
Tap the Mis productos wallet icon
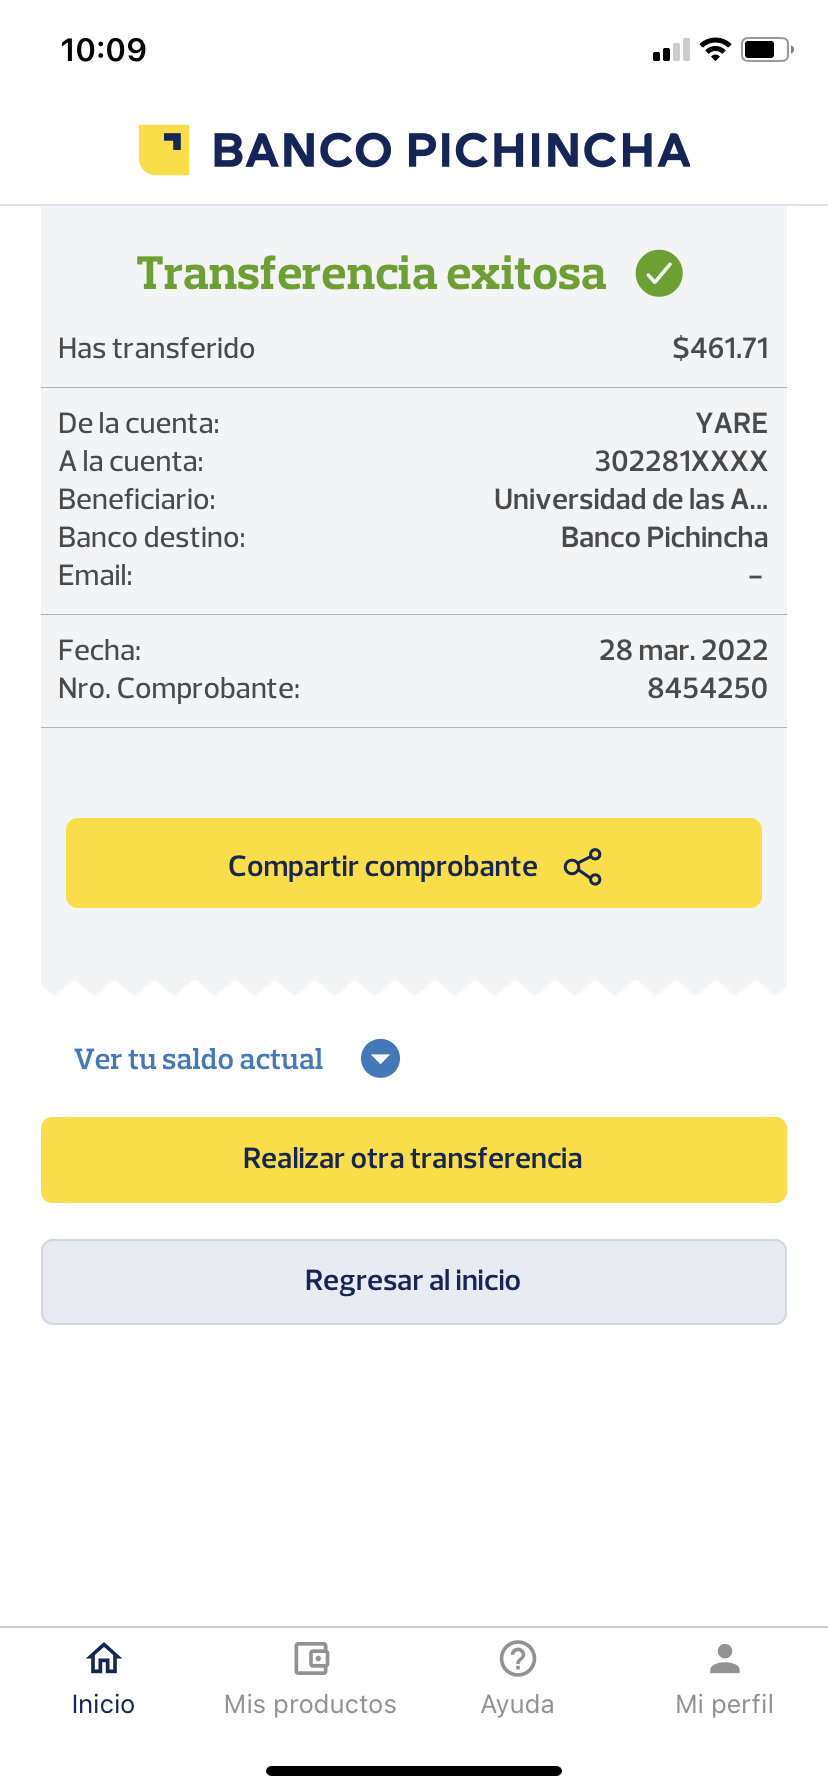click(311, 1659)
